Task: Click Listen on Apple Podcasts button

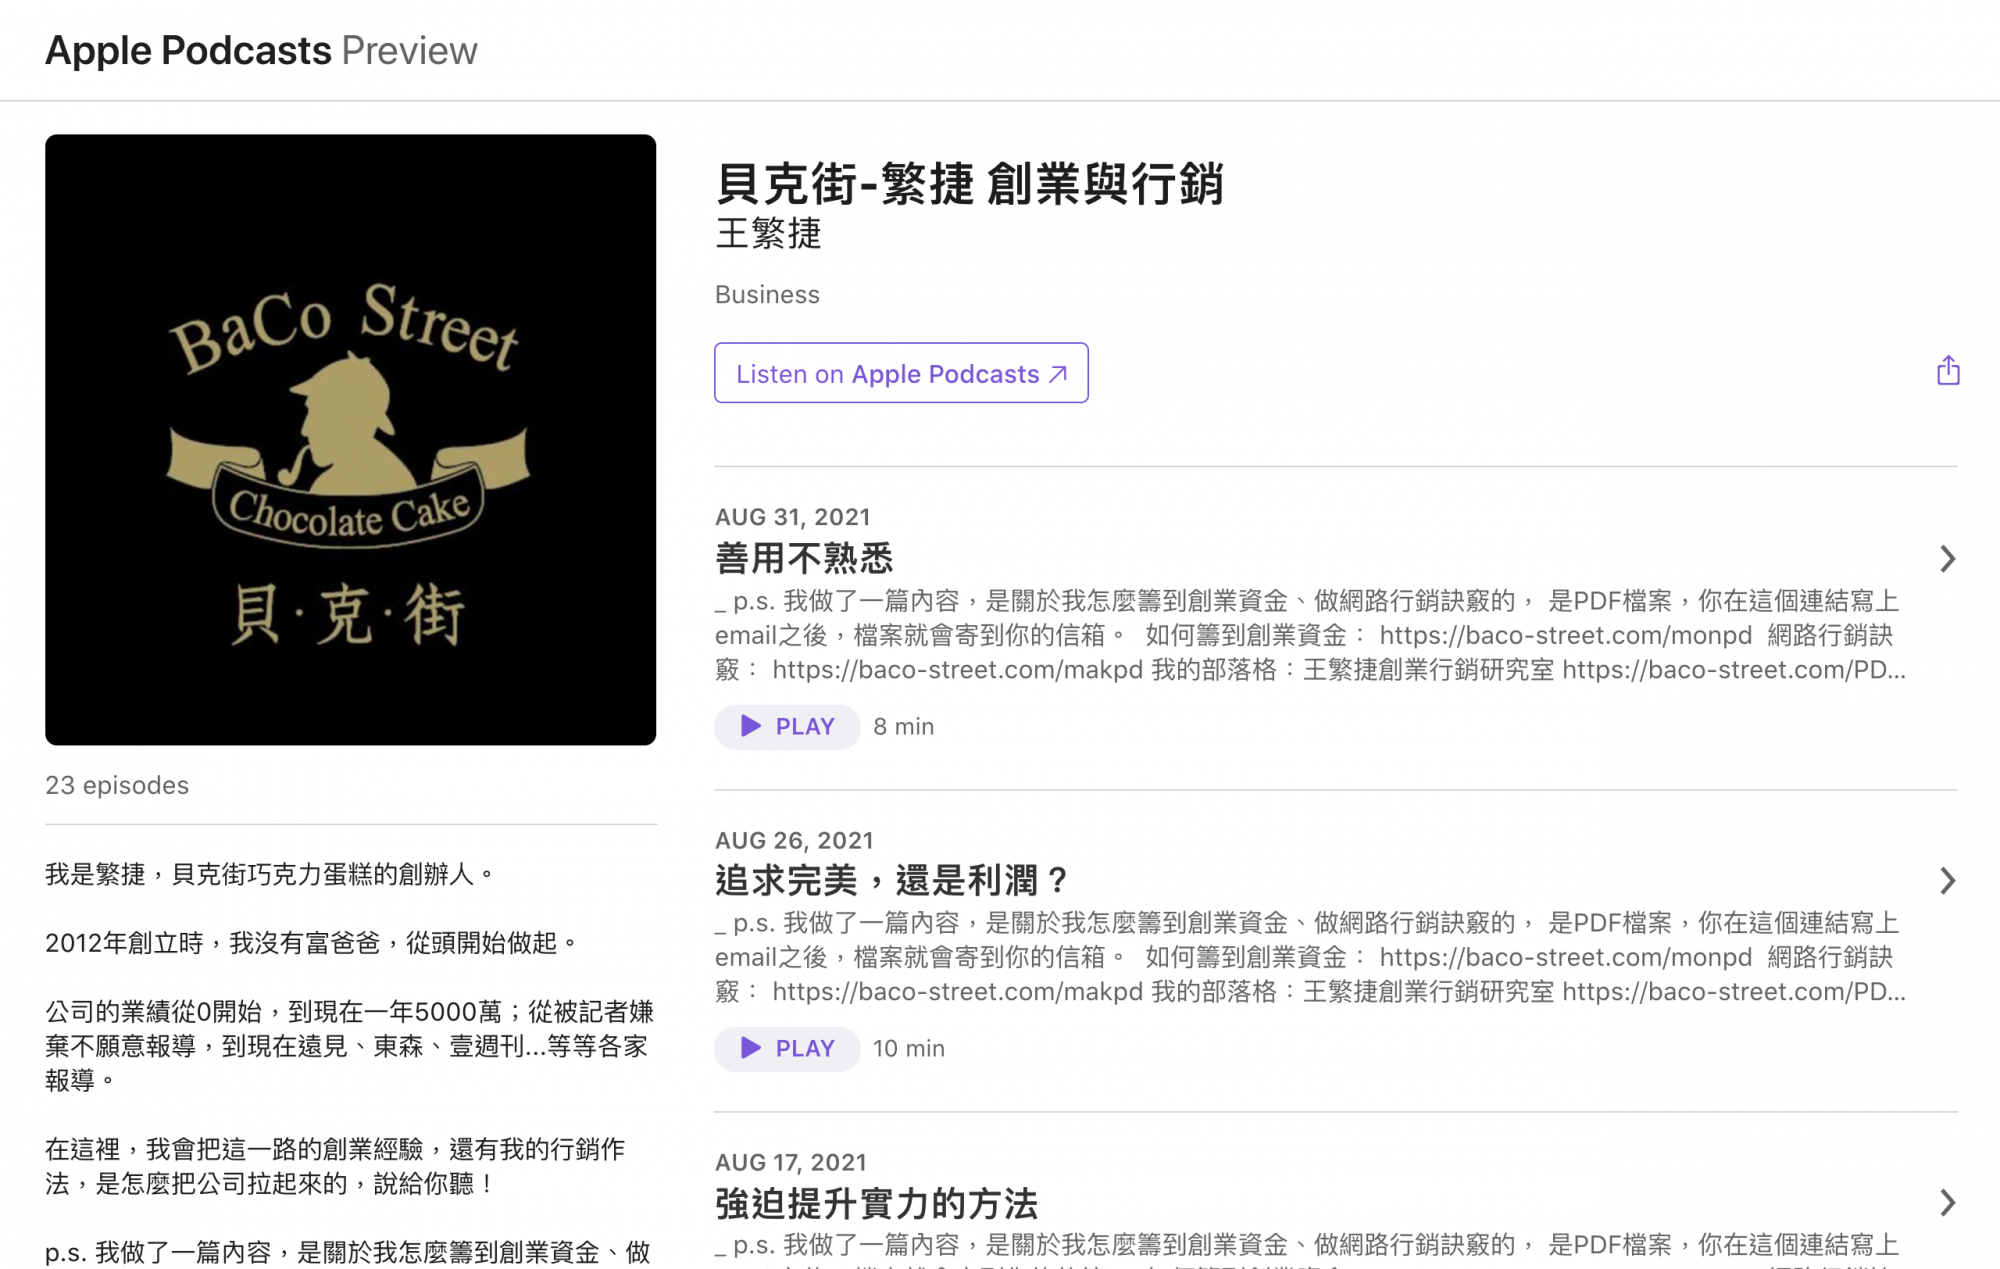Action: (x=901, y=373)
